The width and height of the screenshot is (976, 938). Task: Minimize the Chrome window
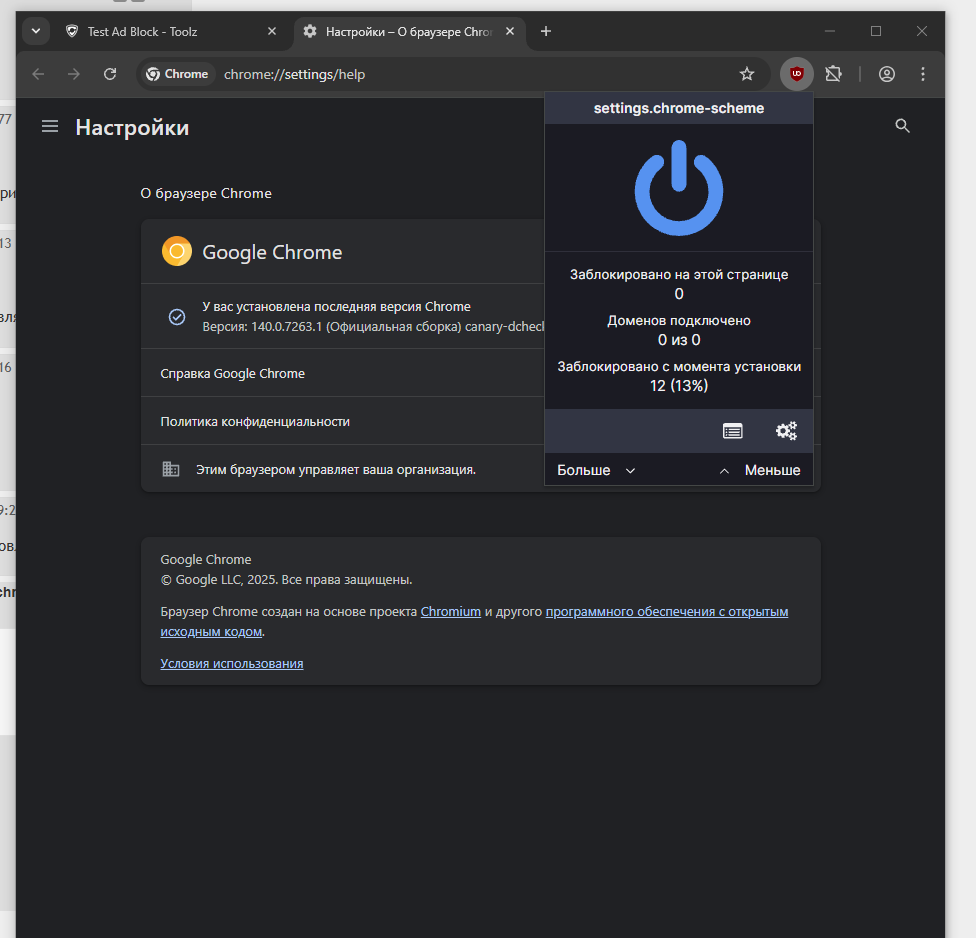[x=830, y=31]
